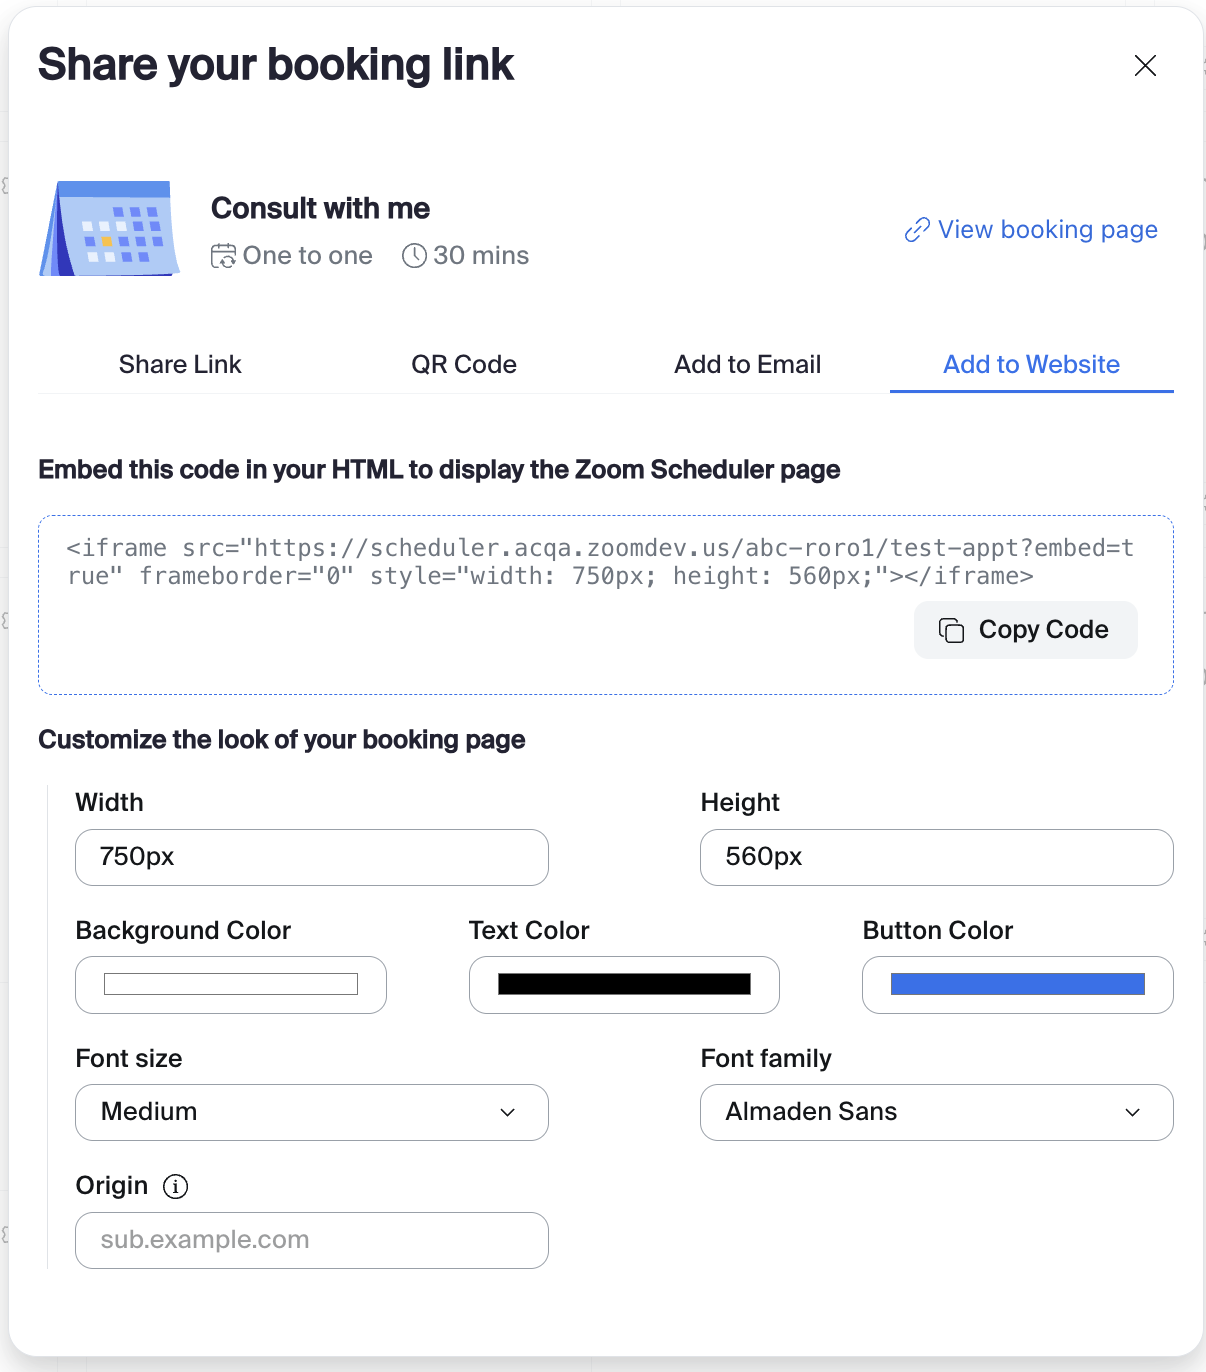The height and width of the screenshot is (1372, 1206).
Task: Select the Add to Website tab
Action: [x=1032, y=365]
